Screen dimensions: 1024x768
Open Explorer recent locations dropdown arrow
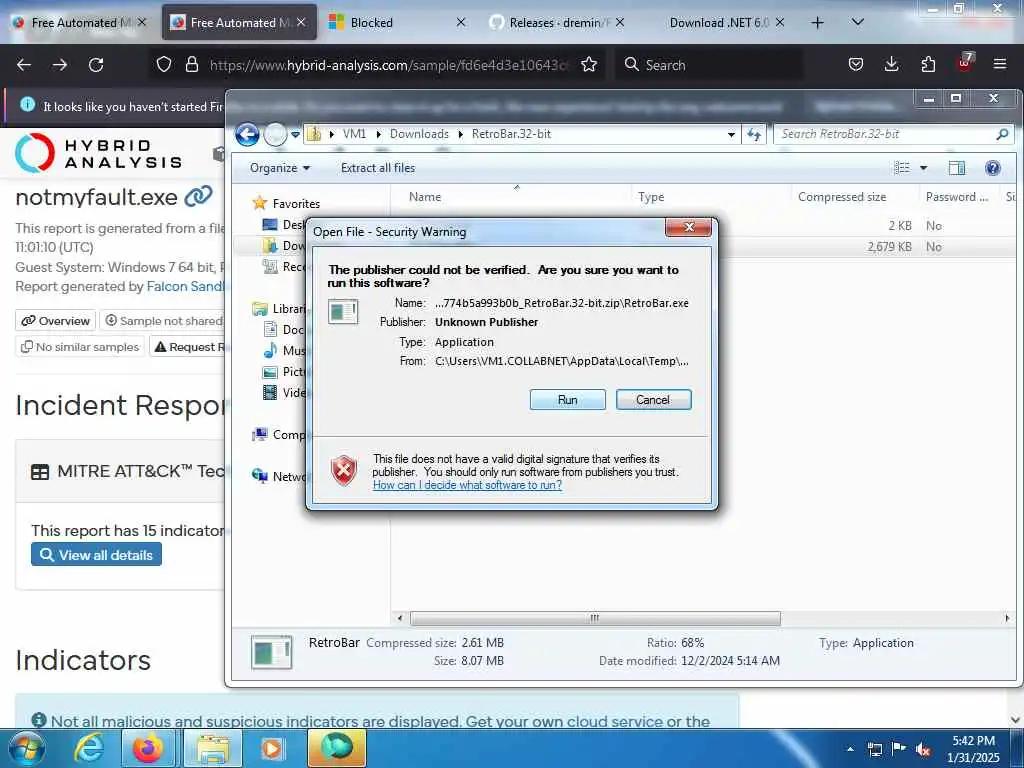tap(296, 135)
